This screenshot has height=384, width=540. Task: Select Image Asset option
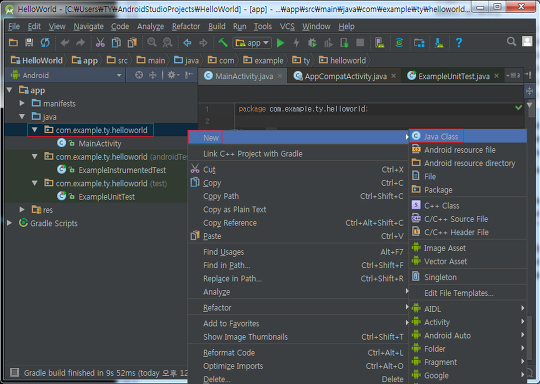coord(468,248)
